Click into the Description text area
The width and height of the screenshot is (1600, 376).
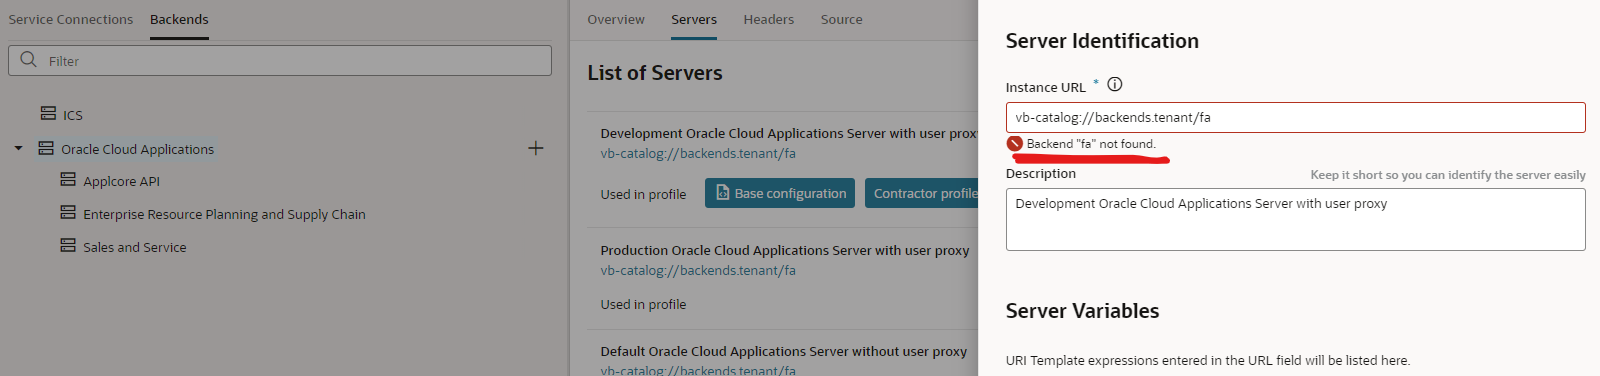pyautogui.click(x=1295, y=219)
